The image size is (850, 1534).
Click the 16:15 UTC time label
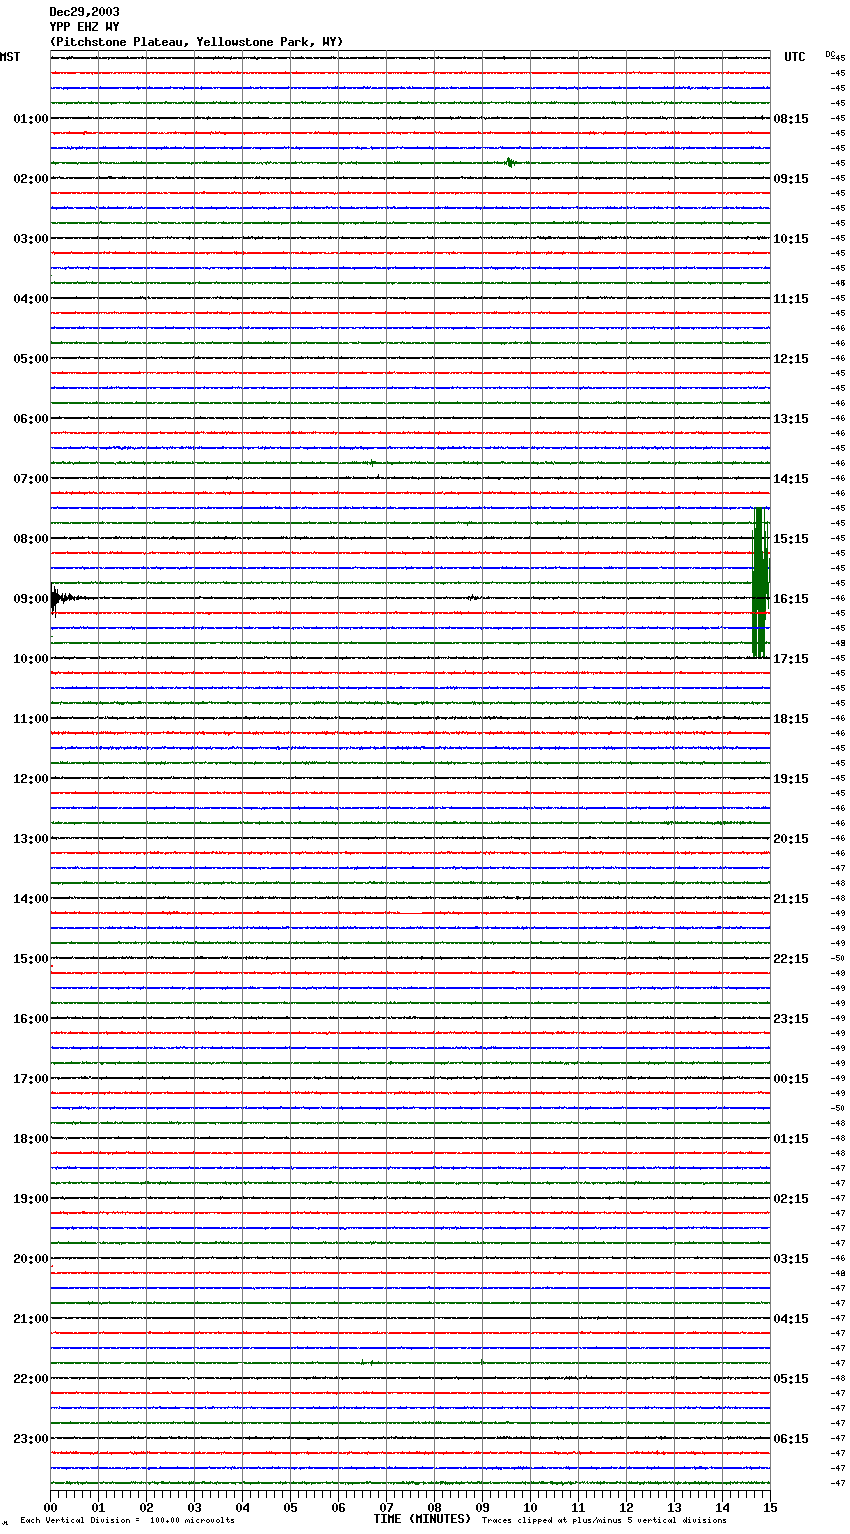pyautogui.click(x=791, y=599)
